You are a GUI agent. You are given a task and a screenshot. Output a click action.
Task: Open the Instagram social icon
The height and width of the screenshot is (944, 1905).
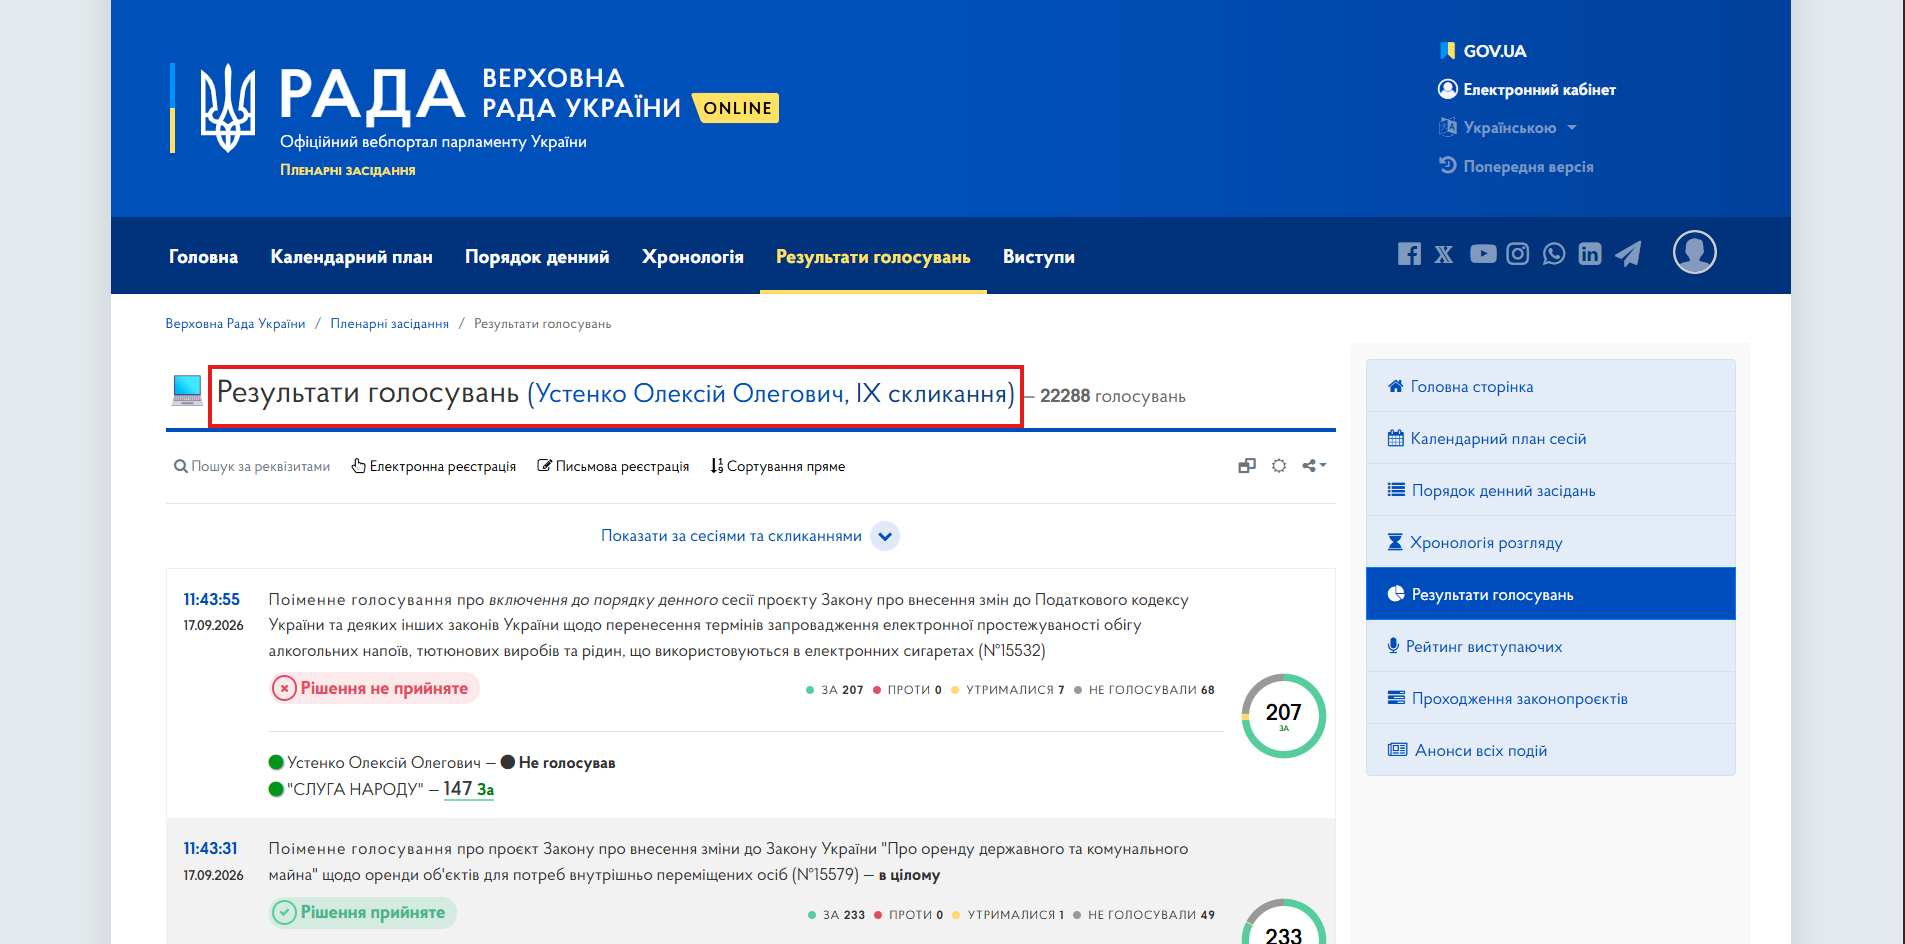[x=1518, y=254]
